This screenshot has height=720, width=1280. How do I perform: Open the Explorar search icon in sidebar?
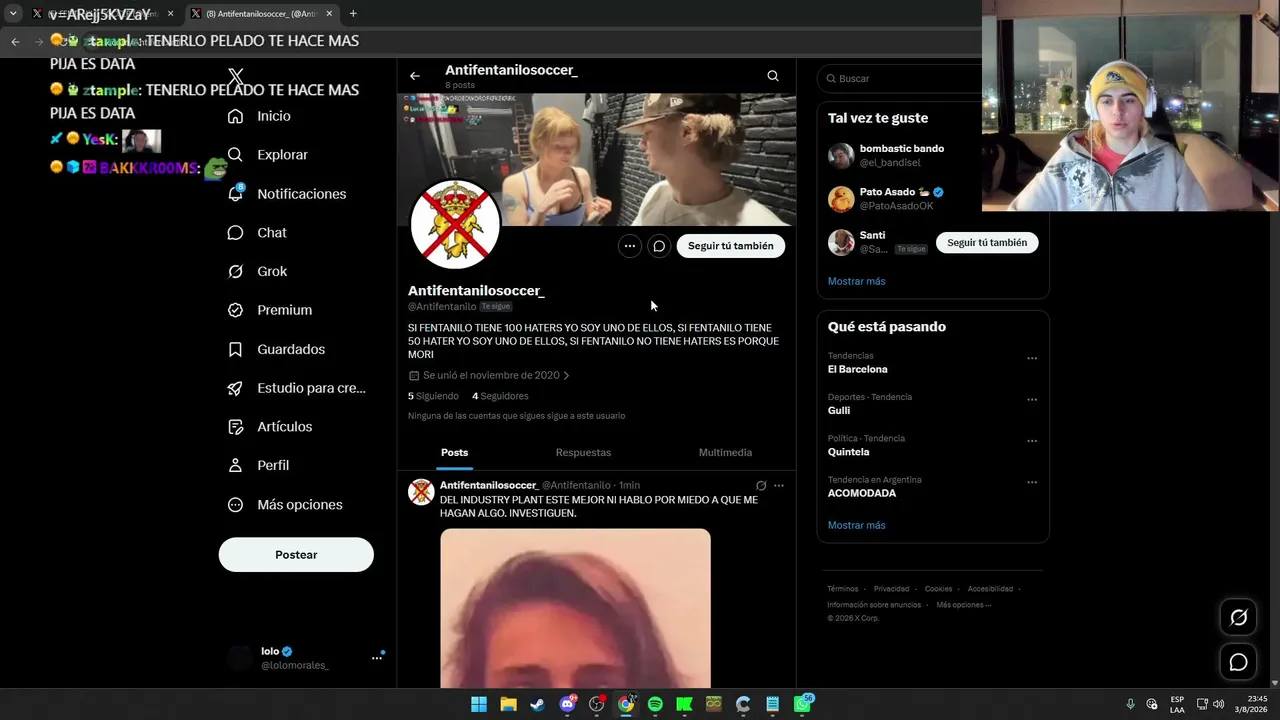coord(236,155)
